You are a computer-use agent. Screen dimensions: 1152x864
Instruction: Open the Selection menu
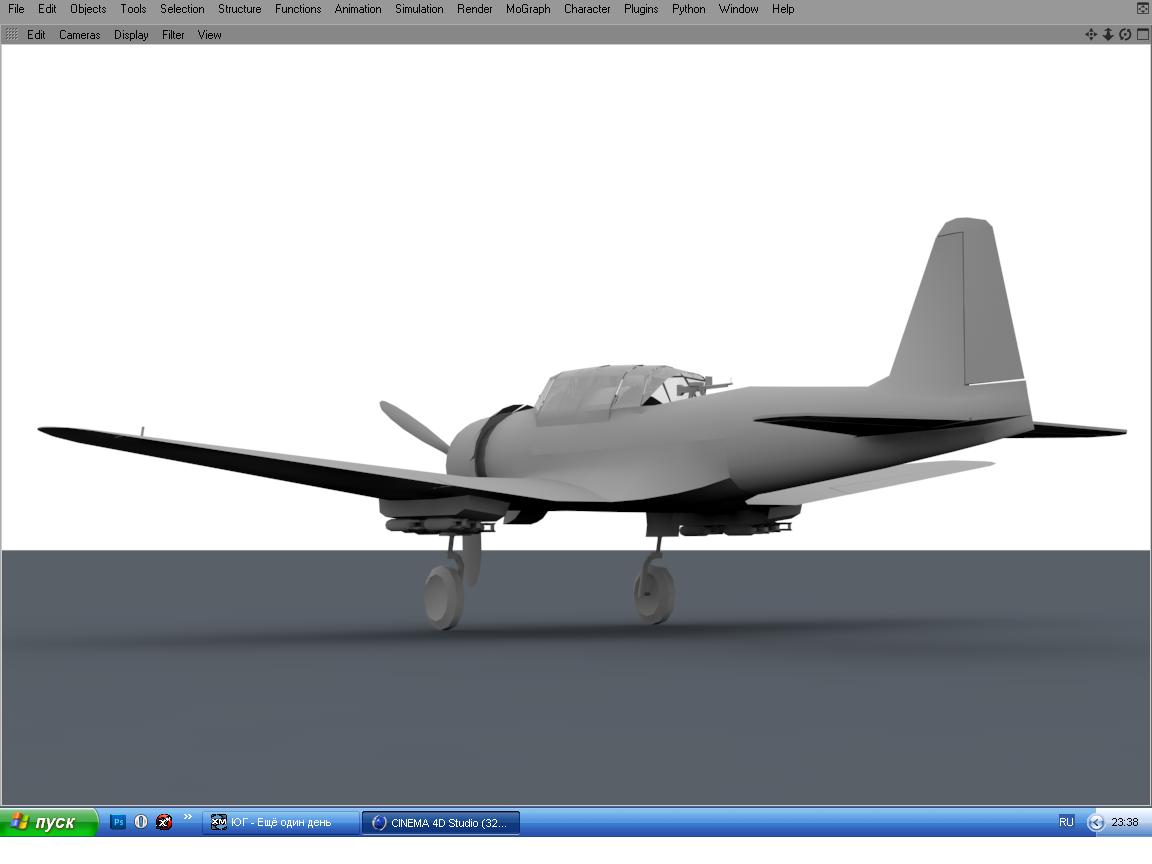point(182,9)
